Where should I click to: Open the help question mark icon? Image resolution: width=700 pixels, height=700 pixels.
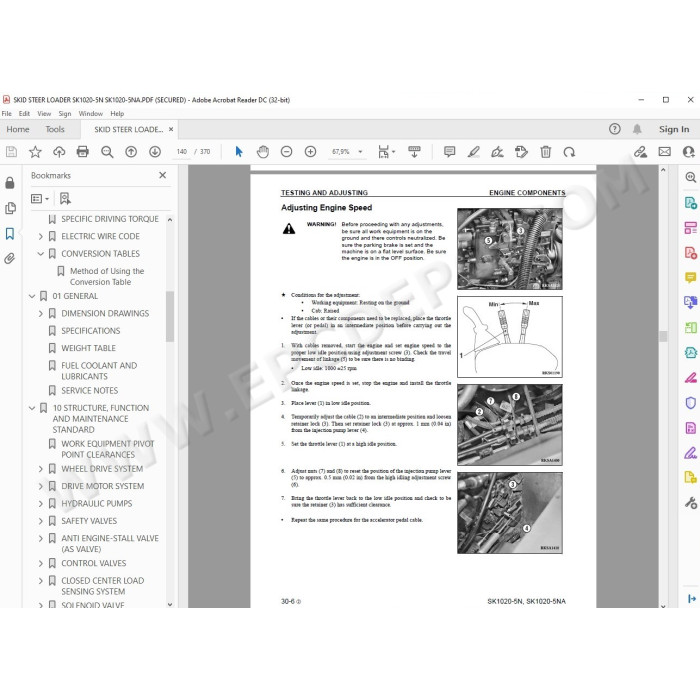click(x=615, y=129)
